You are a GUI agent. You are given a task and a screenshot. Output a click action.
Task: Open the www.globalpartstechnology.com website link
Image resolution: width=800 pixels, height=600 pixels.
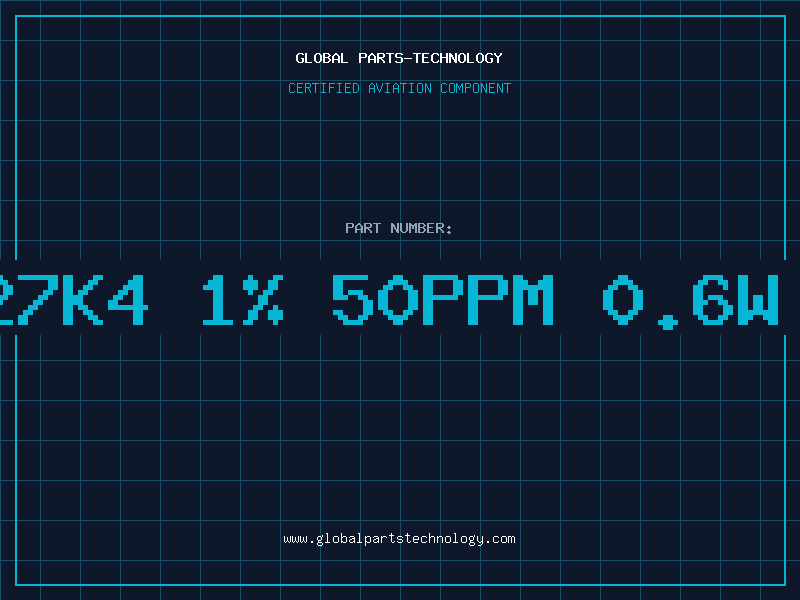pos(399,539)
